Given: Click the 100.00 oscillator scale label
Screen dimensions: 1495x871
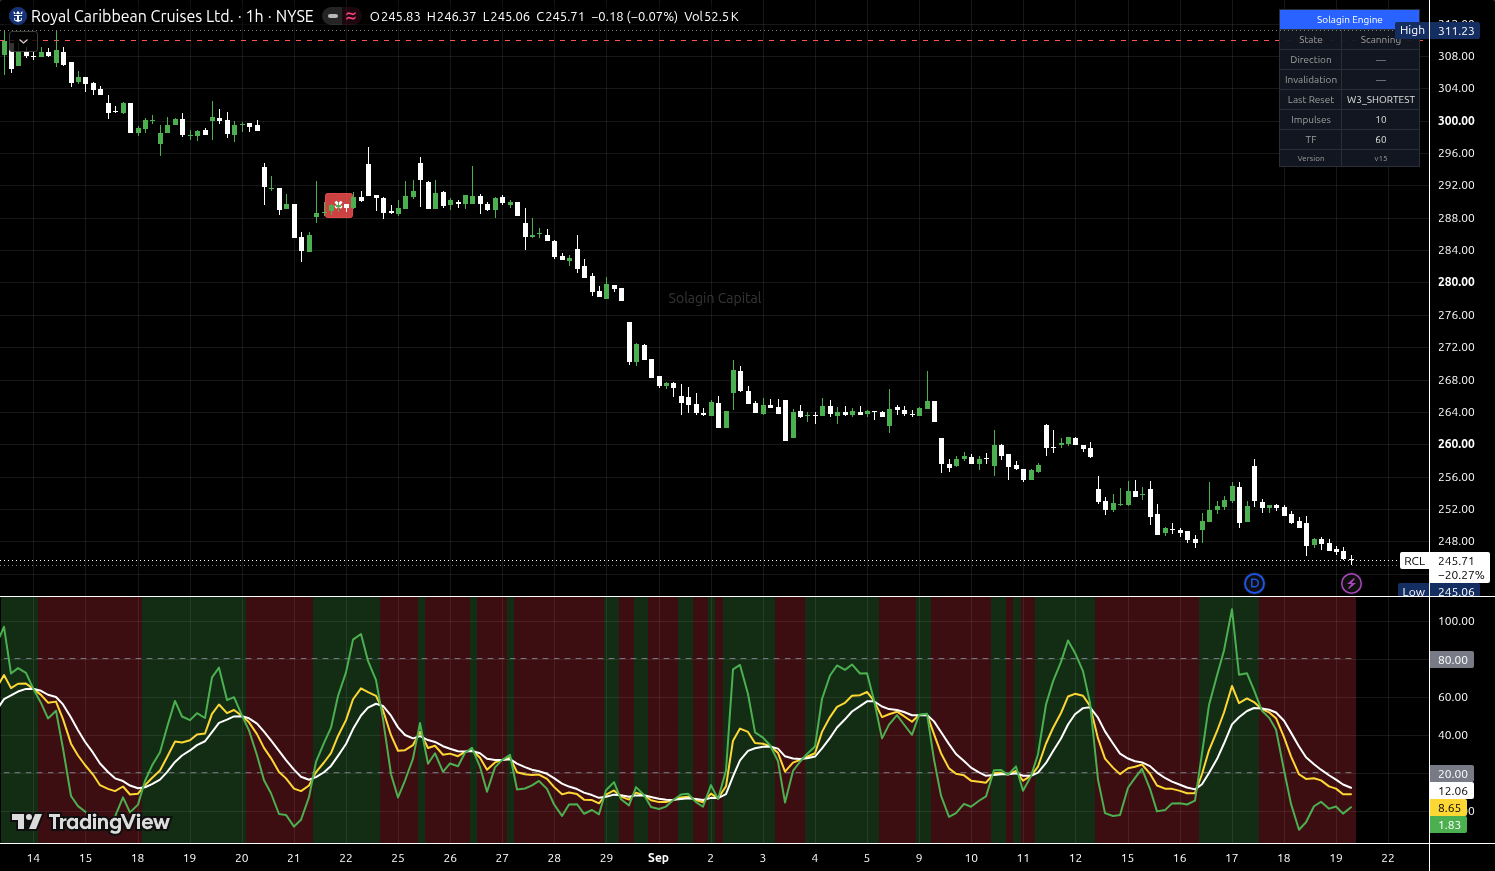Looking at the screenshot, I should [1456, 621].
